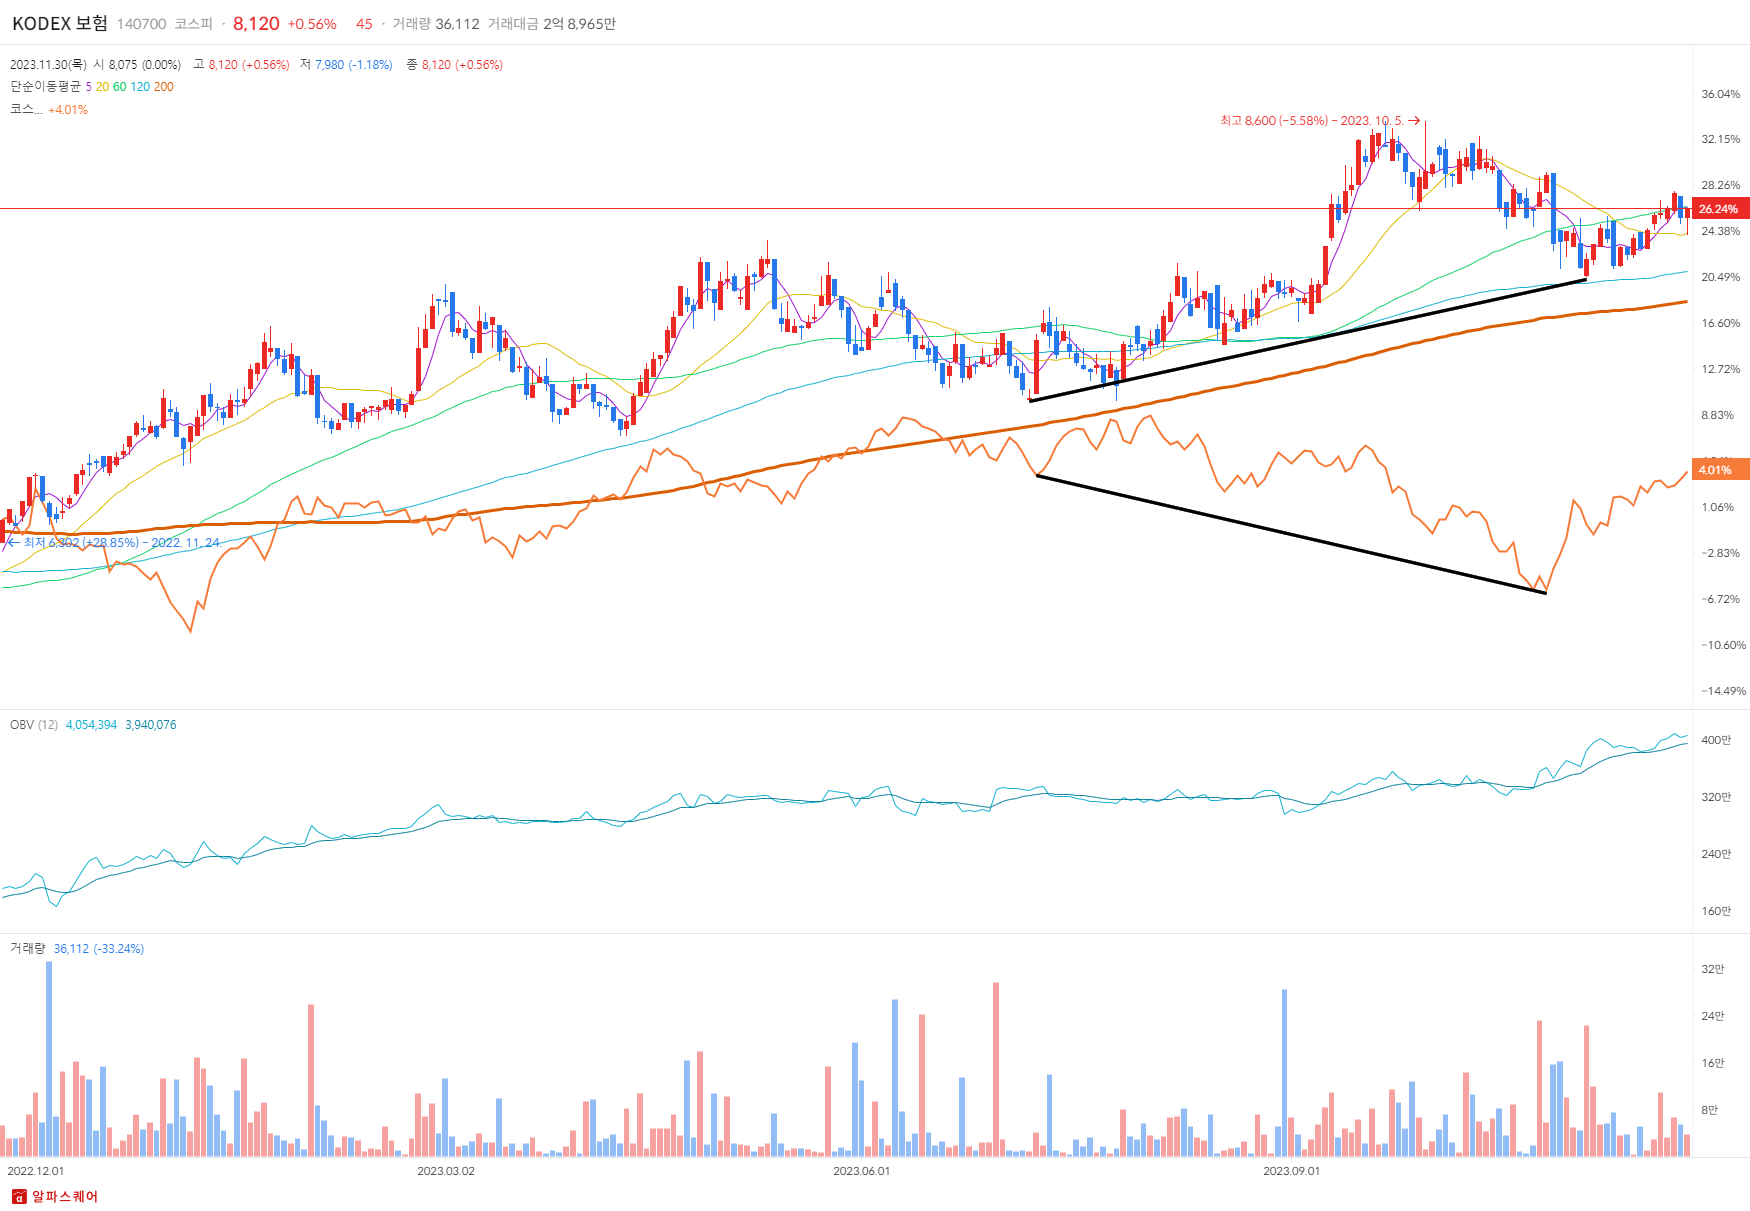Click the KODEX 보험 stock title
1750x1211 pixels.
pyautogui.click(x=60, y=23)
